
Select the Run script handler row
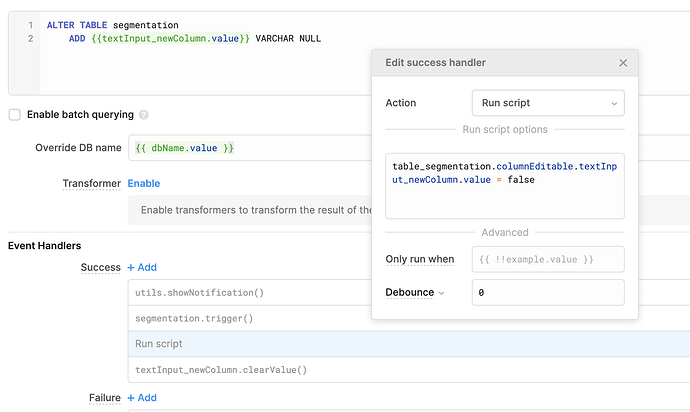409,344
